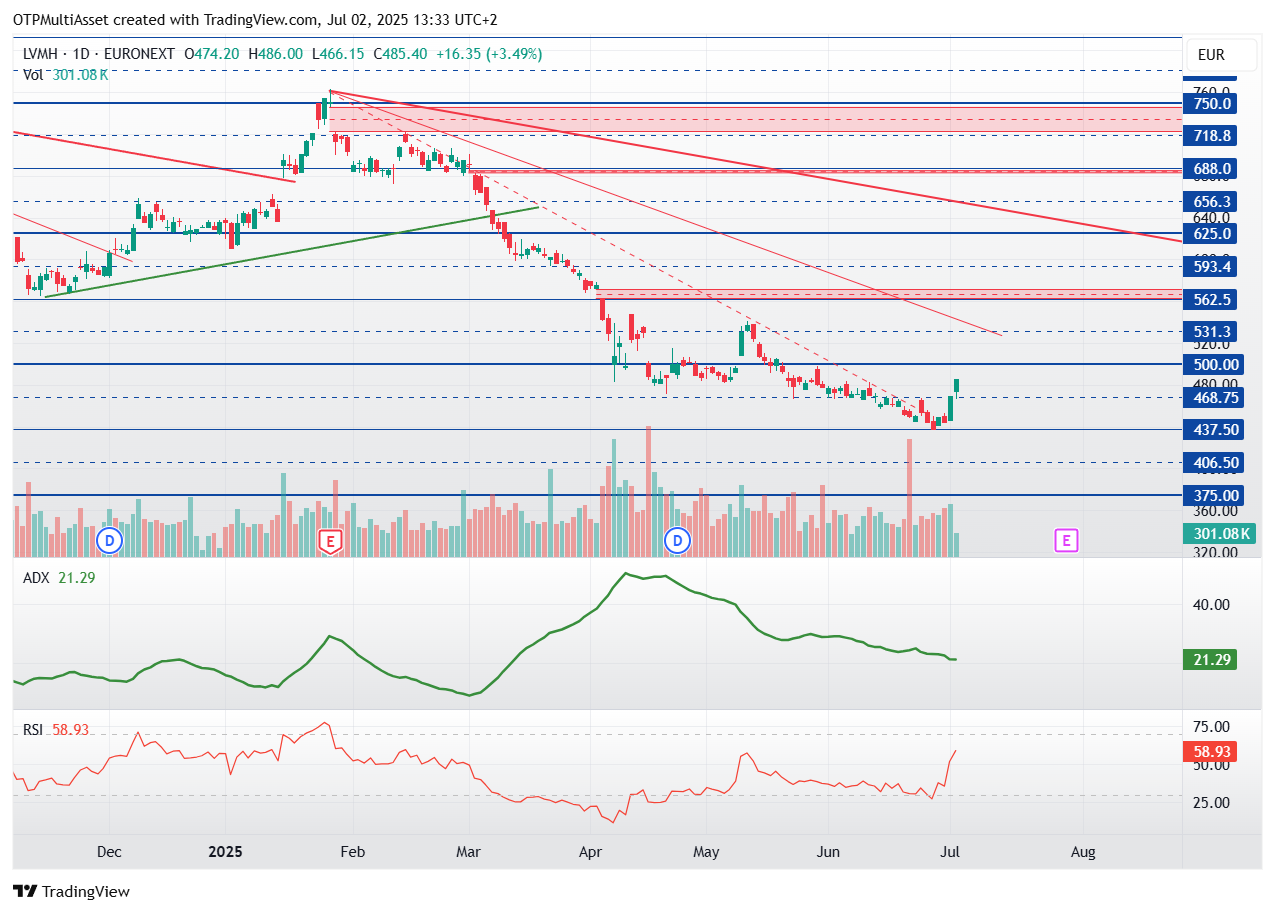Click the green ascending trendline
The image size is (1275, 913).
coord(292,251)
